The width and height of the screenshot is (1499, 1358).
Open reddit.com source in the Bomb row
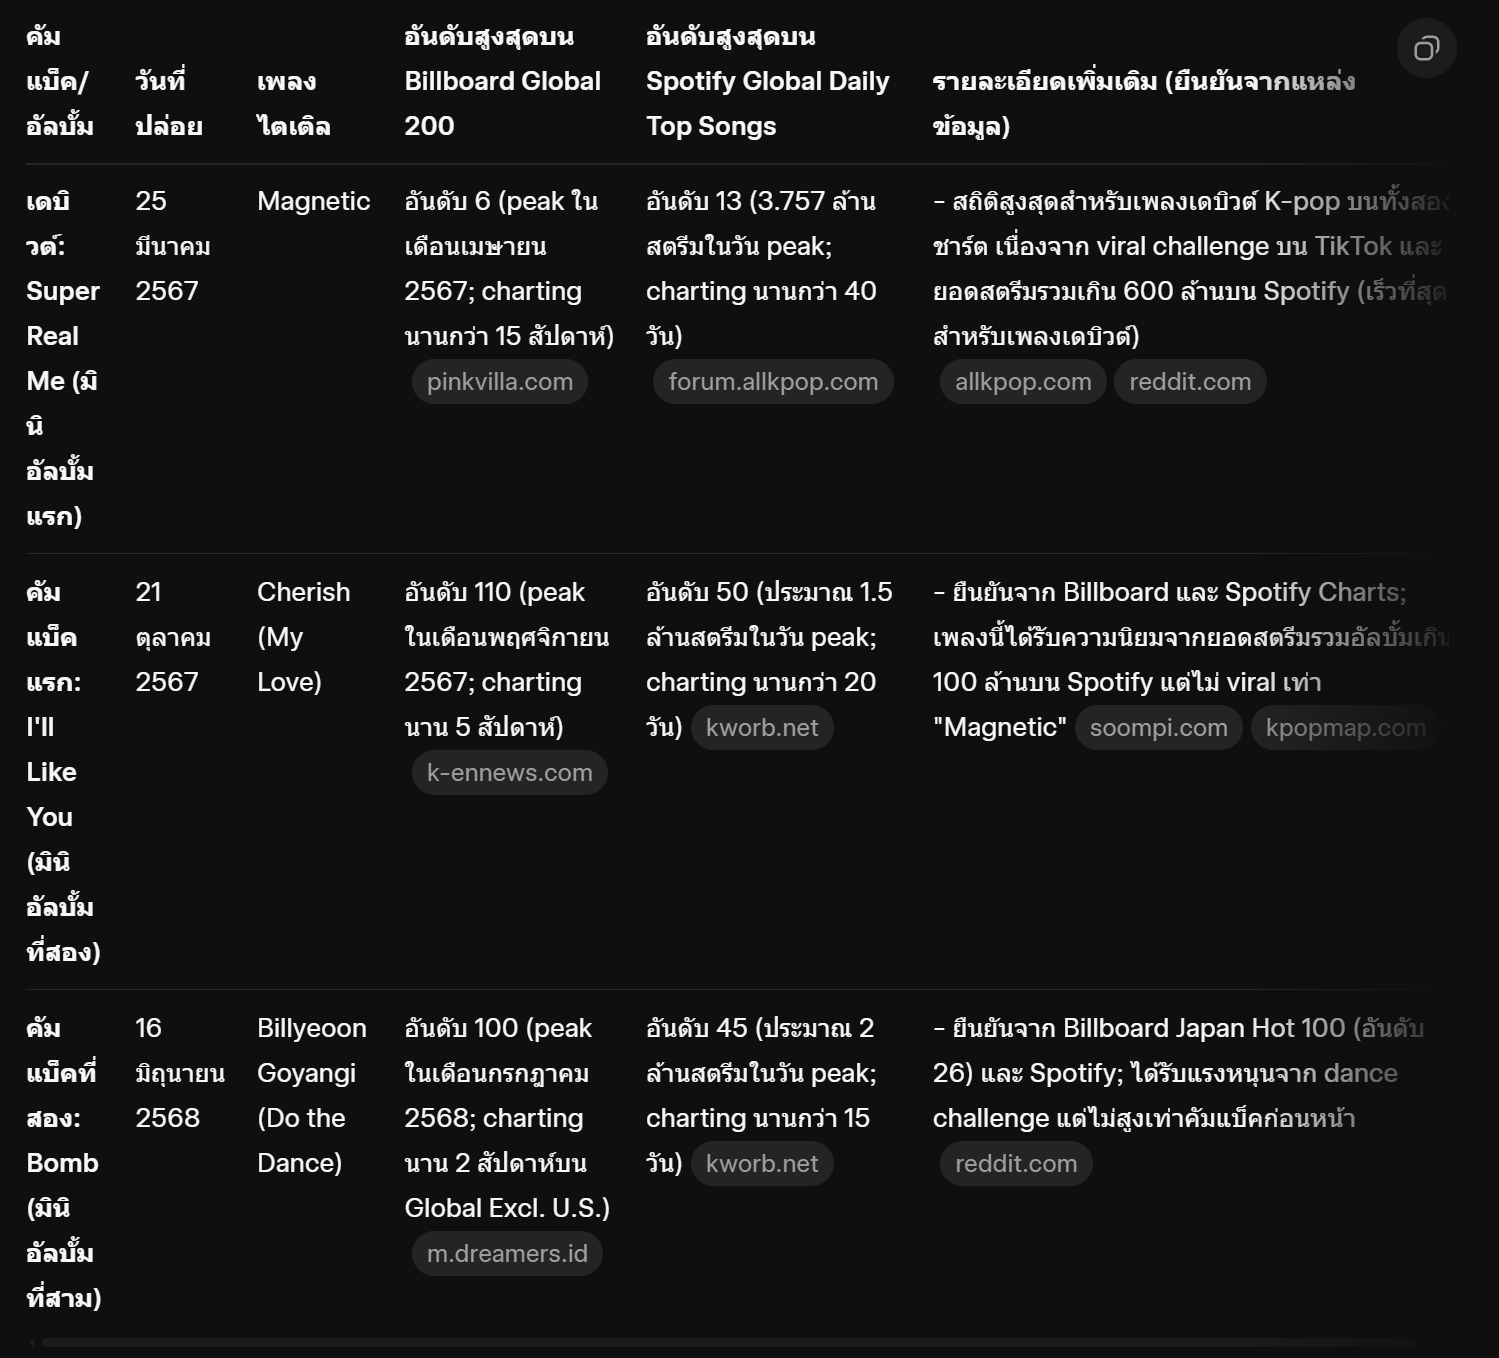[1015, 1164]
